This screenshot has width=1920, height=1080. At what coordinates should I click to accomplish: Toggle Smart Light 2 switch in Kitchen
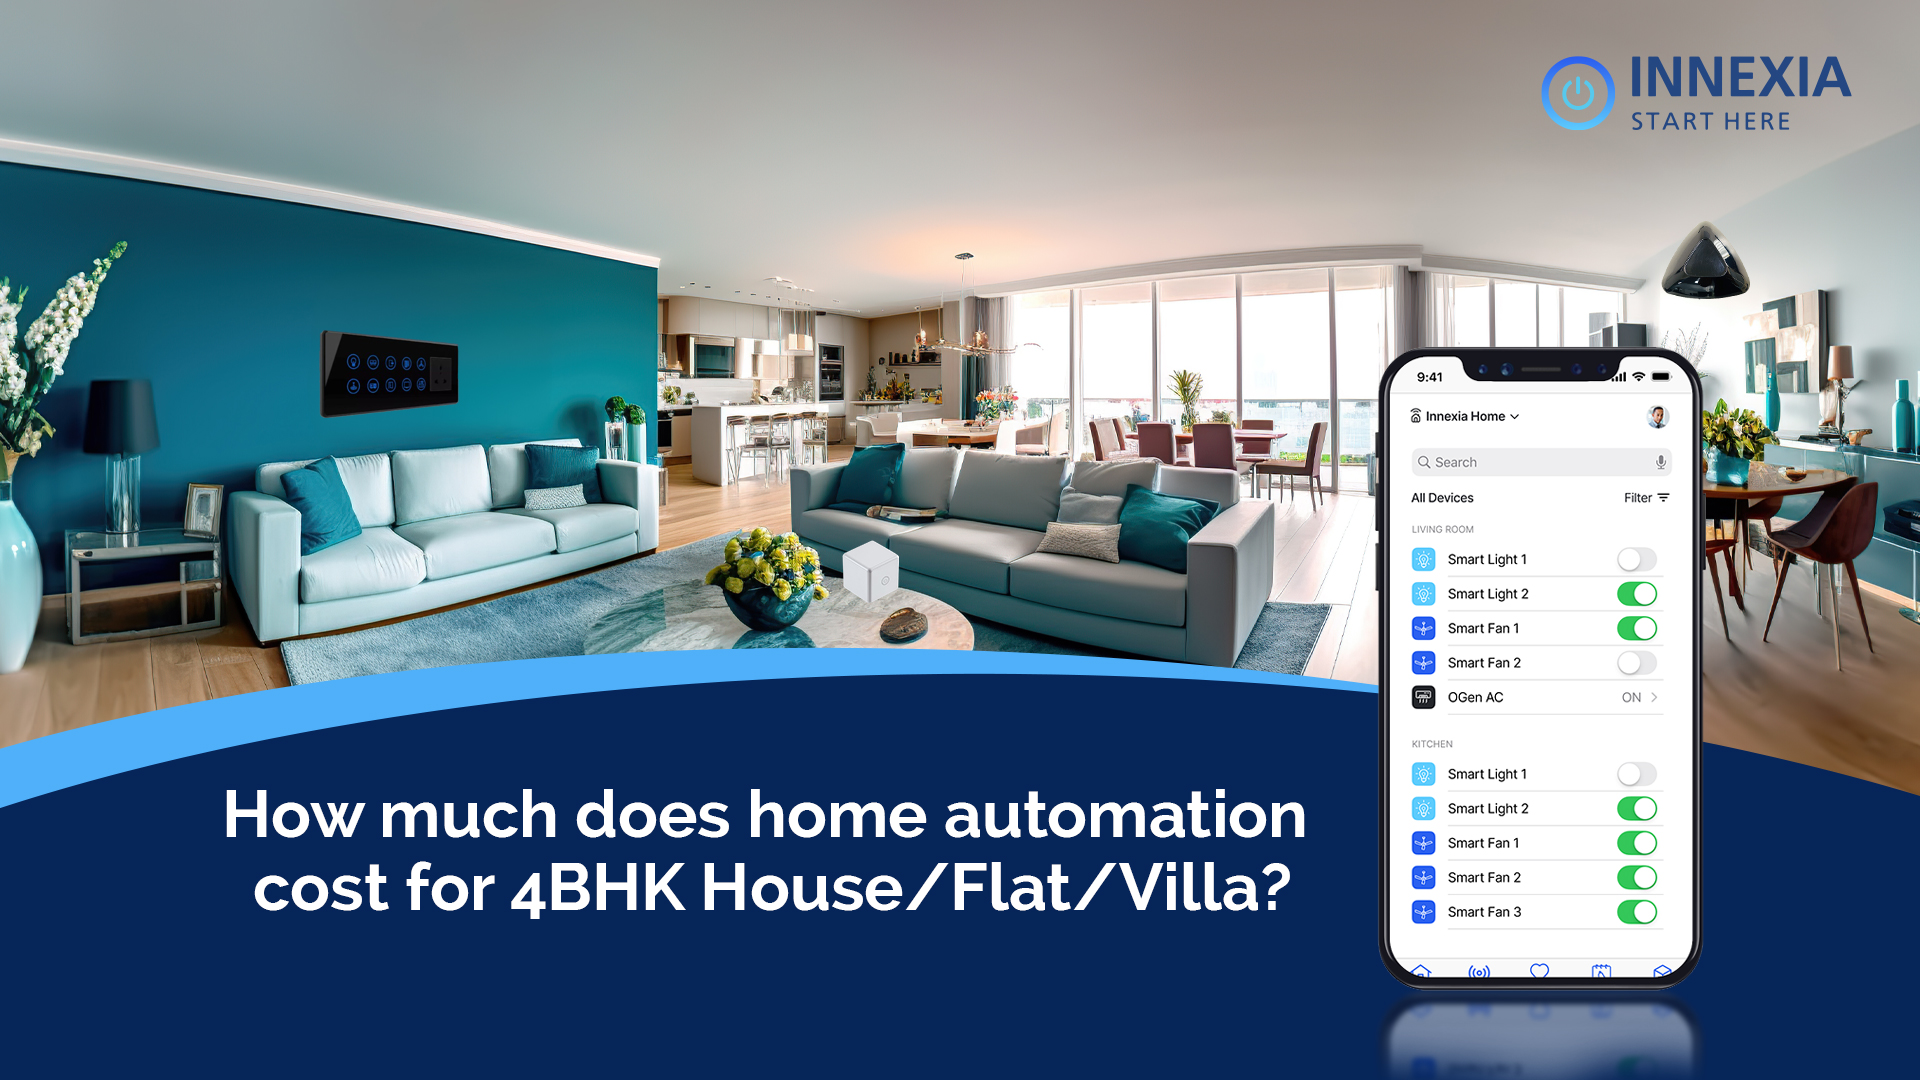click(1640, 810)
